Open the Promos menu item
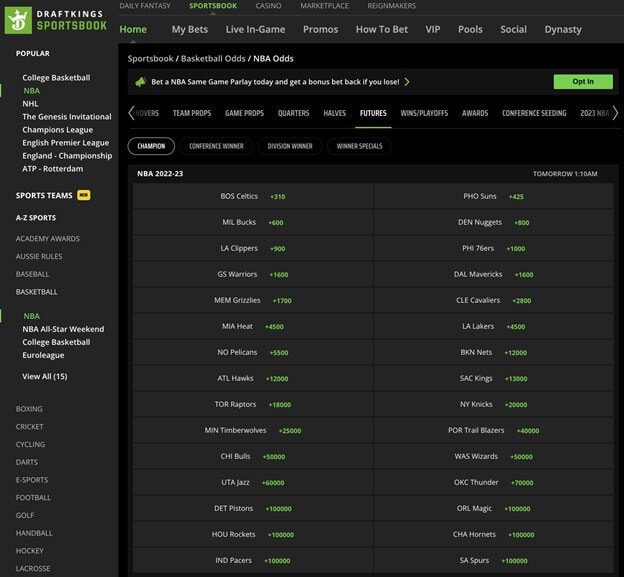Viewport: 624px width, 577px height. pos(320,29)
